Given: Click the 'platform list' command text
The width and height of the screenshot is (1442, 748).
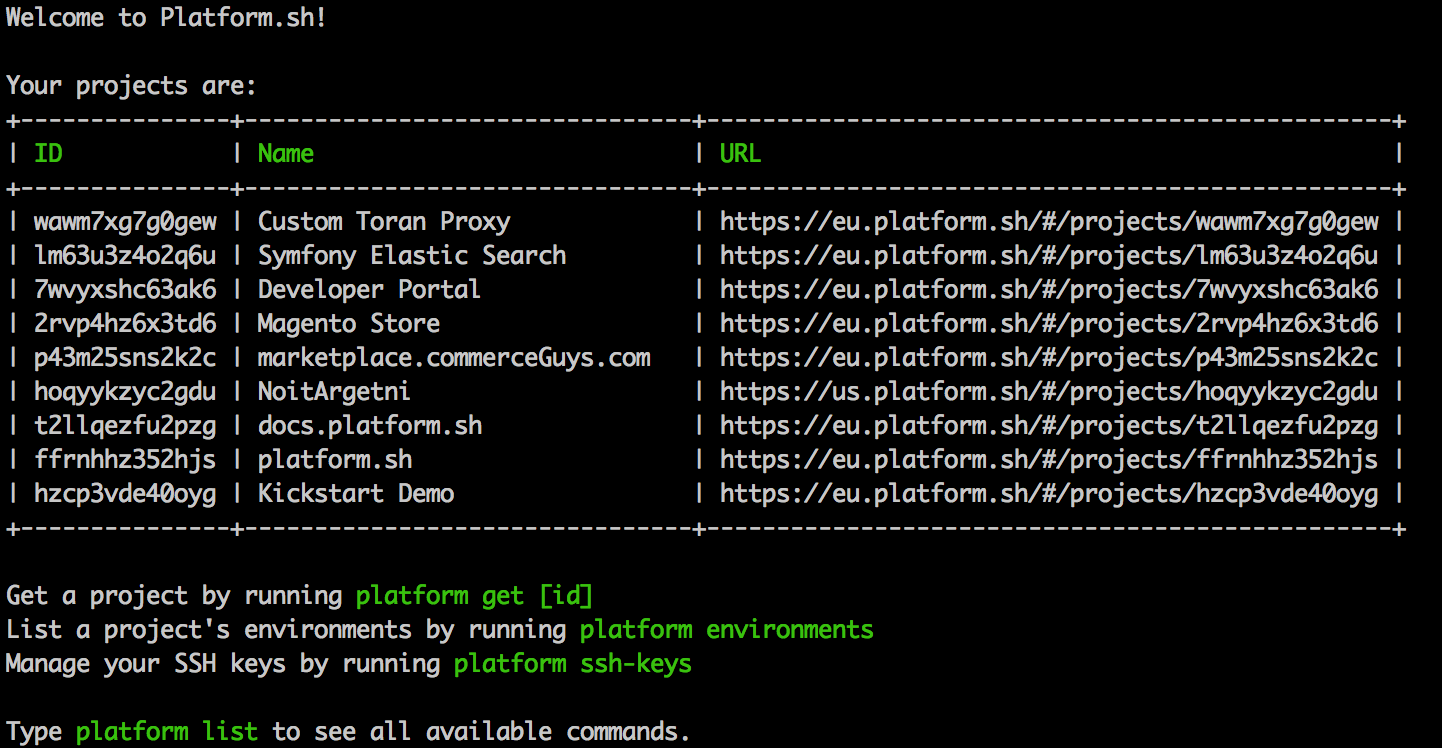Looking at the screenshot, I should pos(166,732).
